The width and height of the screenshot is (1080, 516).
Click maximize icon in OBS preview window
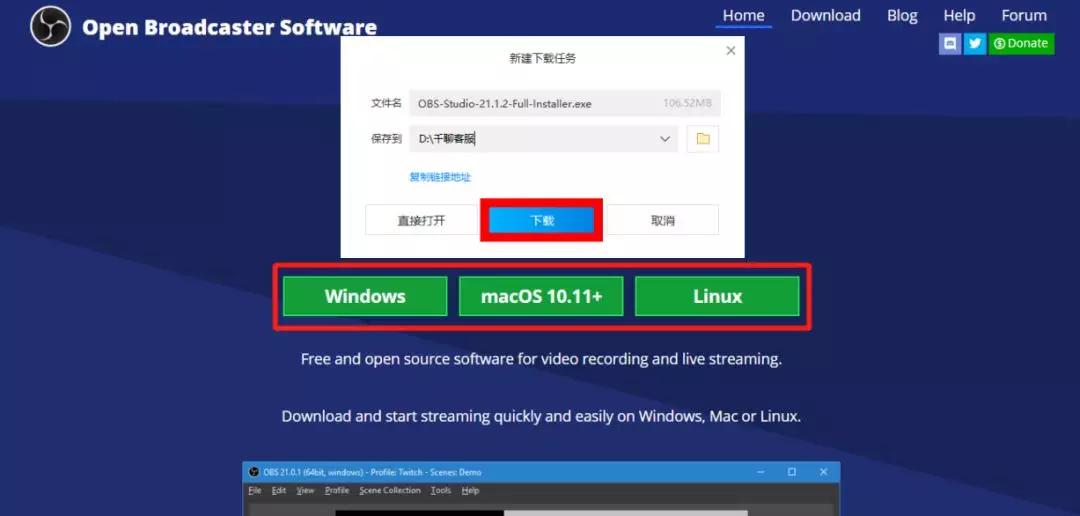coord(792,473)
